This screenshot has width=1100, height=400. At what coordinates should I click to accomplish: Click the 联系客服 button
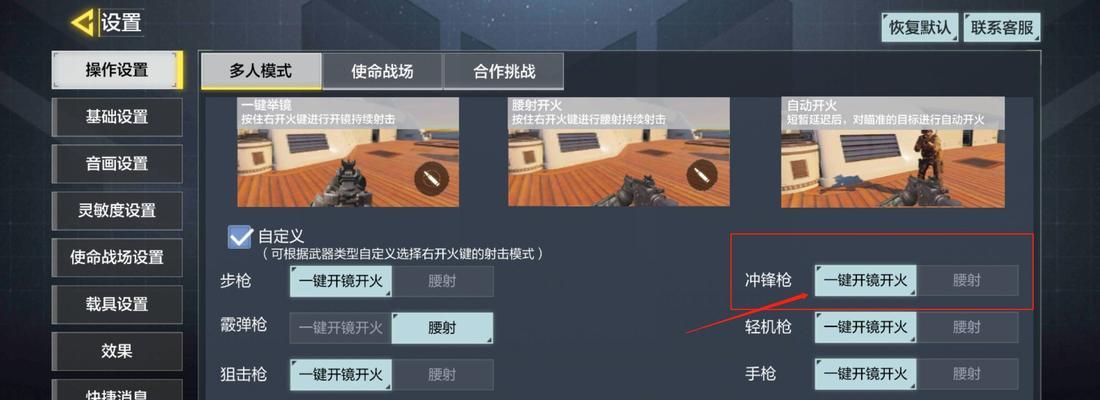point(1002,27)
